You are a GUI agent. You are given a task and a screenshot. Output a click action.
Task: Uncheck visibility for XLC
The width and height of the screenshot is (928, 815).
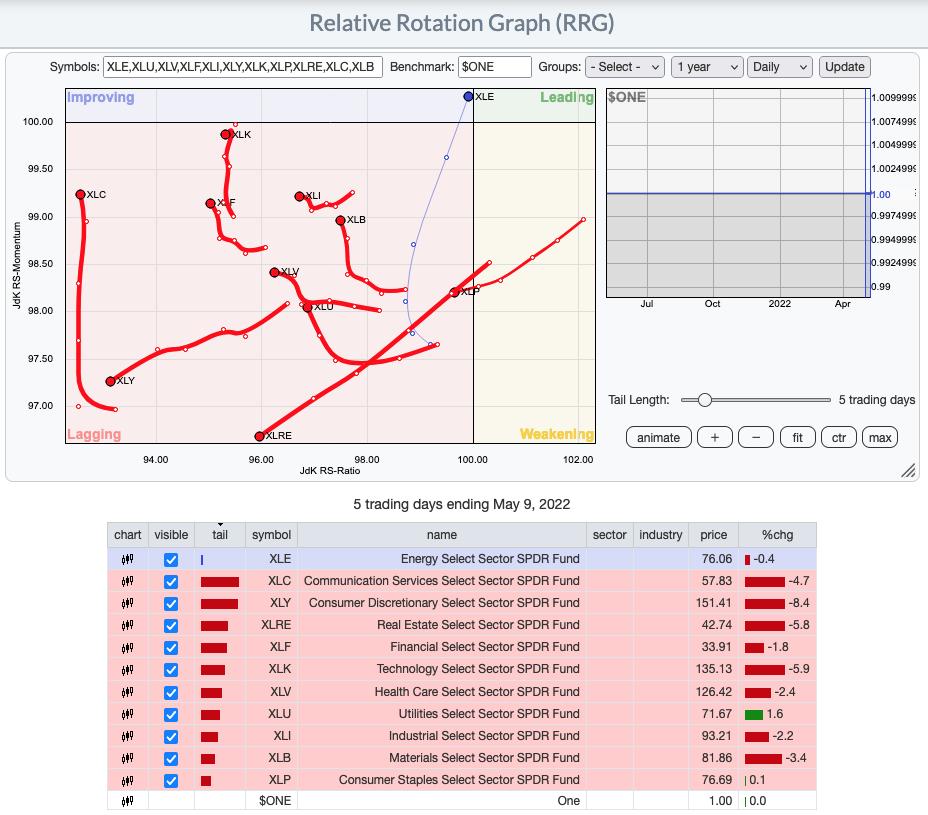pyautogui.click(x=171, y=581)
